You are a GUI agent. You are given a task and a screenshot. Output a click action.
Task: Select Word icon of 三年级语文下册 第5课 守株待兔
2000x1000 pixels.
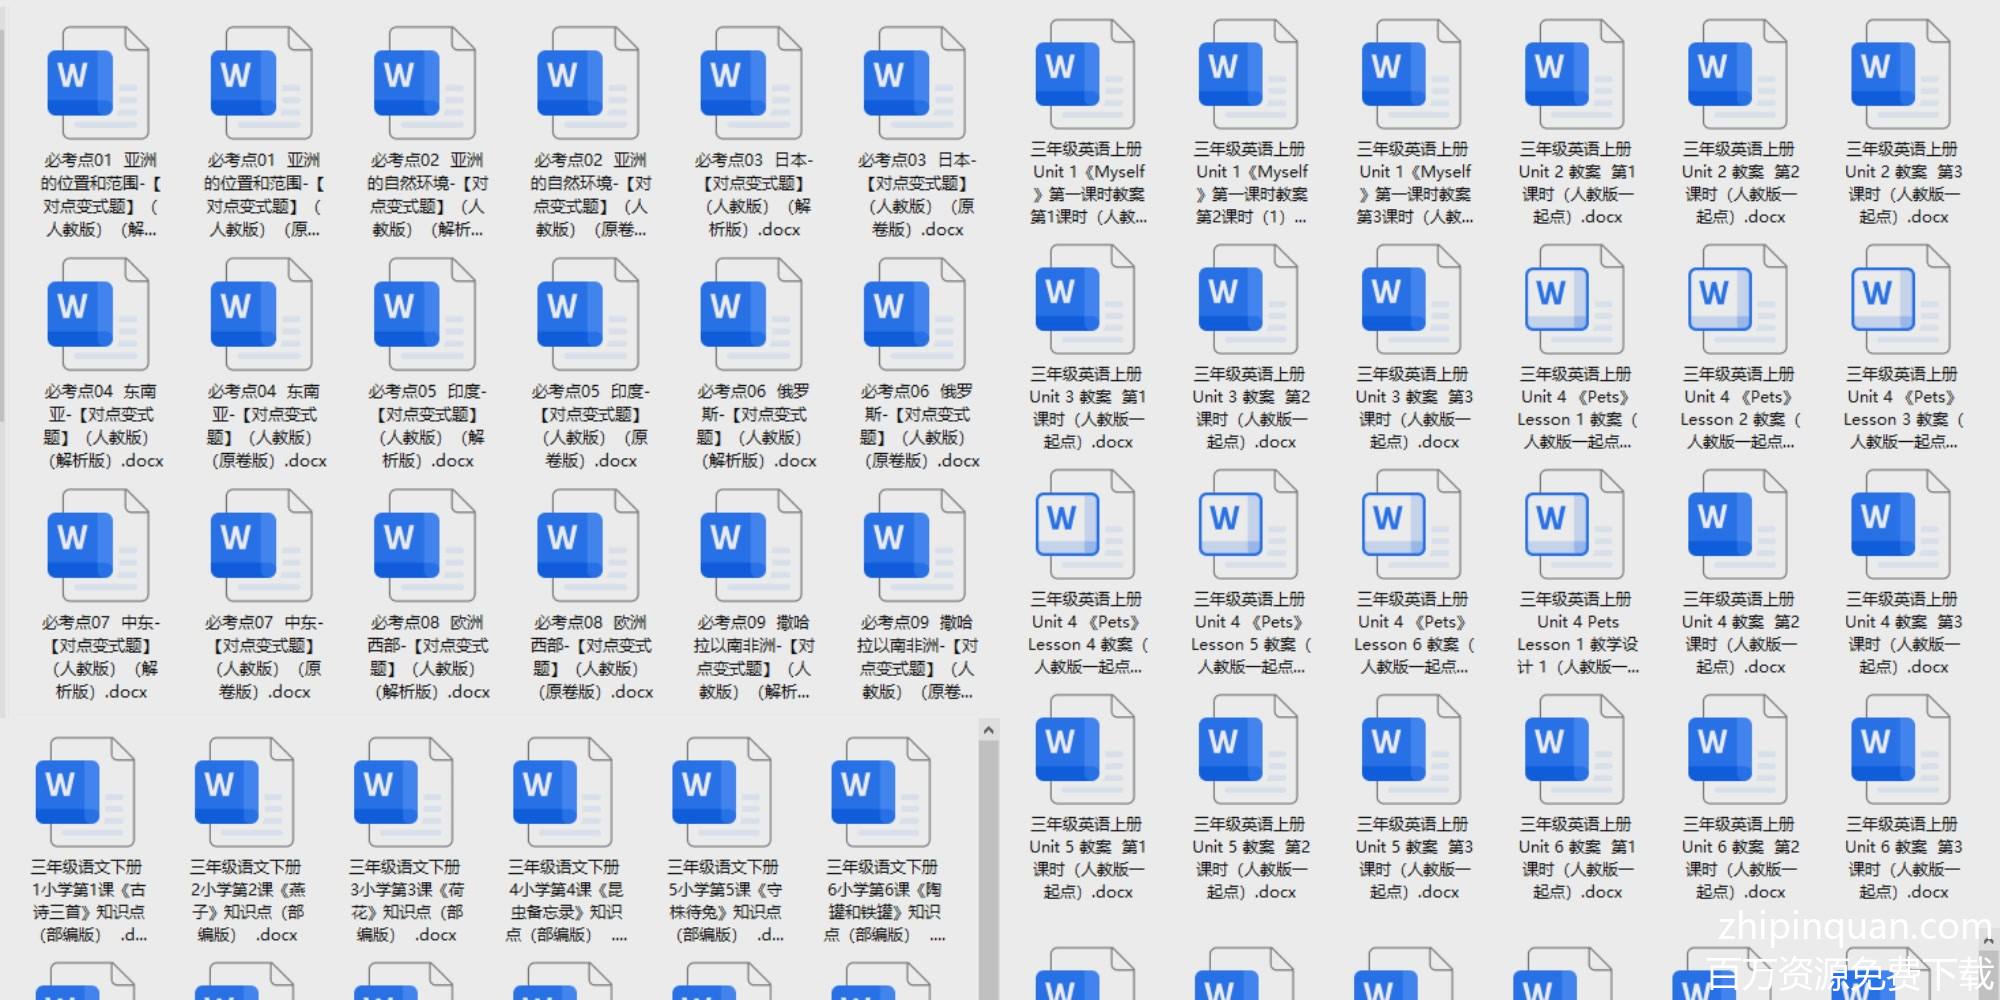coord(722,793)
